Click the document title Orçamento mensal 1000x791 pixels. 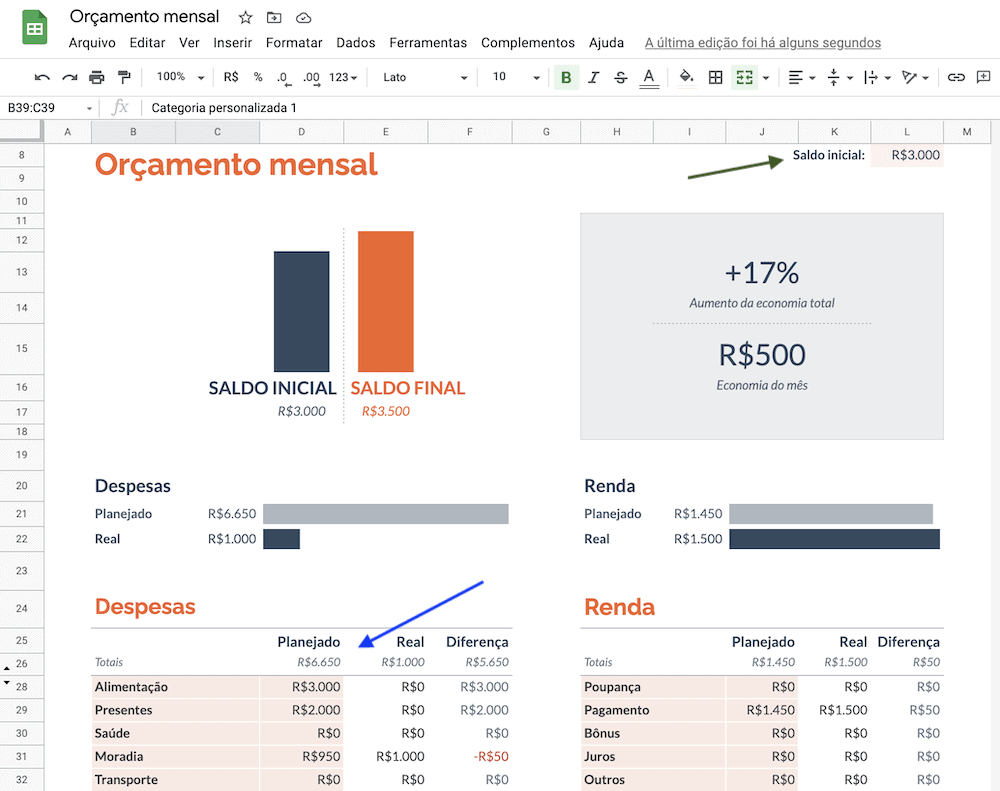tap(144, 17)
